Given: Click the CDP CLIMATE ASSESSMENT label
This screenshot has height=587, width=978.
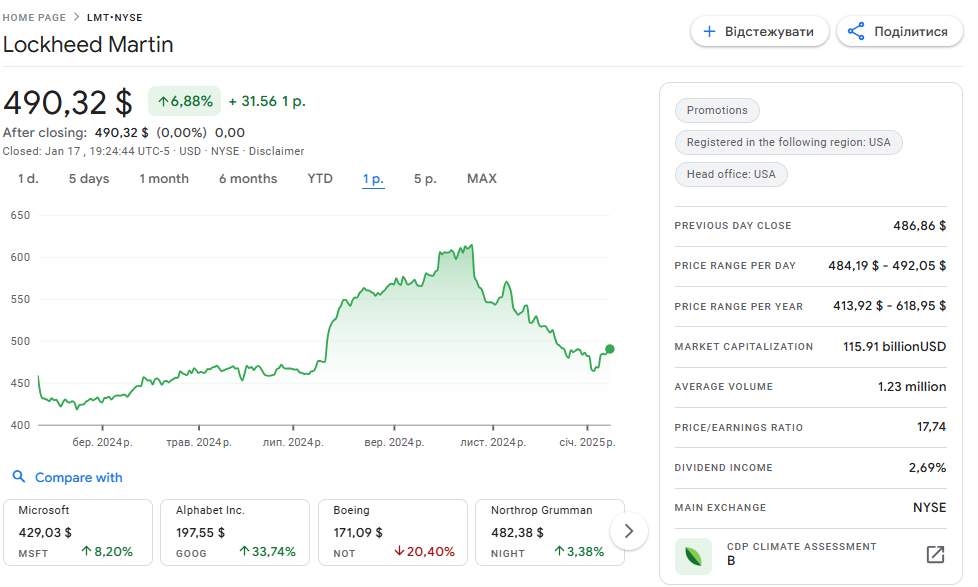Looking at the screenshot, I should click(801, 546).
